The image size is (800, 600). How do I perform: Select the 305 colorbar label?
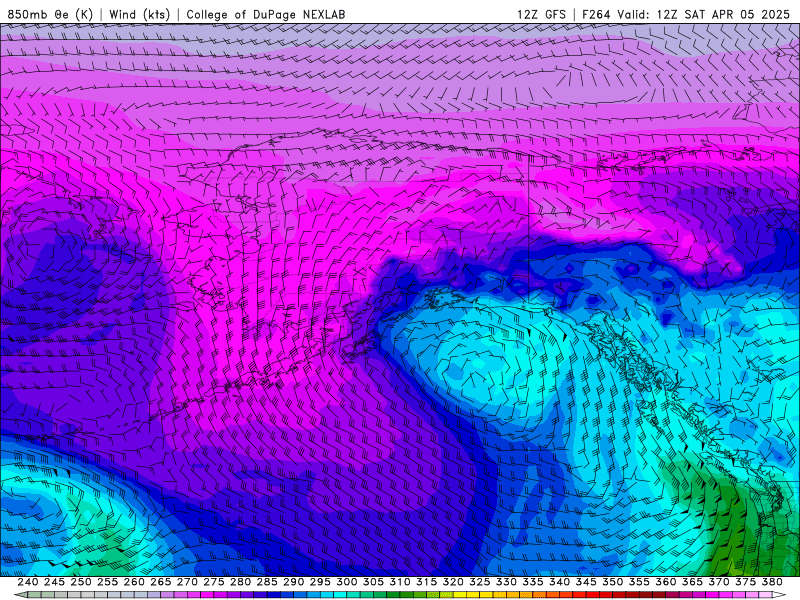(373, 582)
